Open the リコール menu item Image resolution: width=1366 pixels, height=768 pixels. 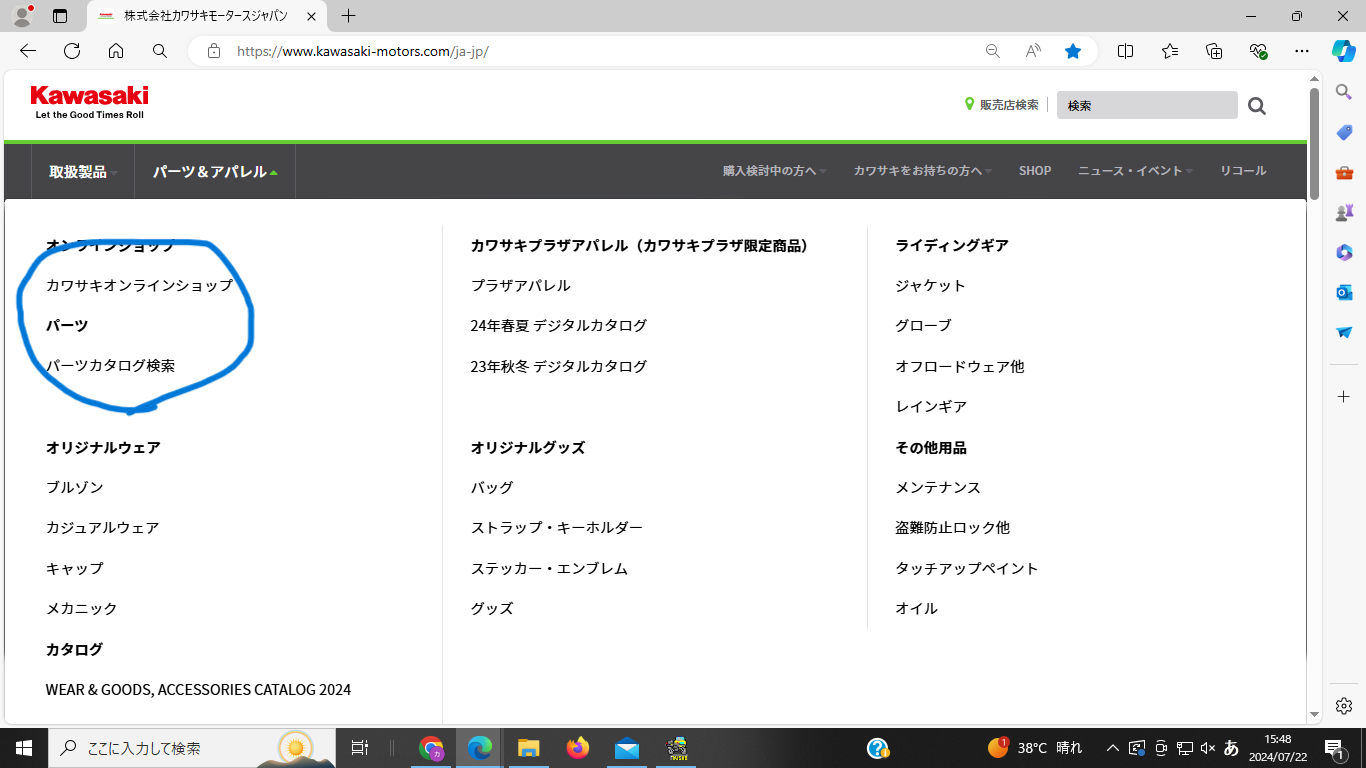[1243, 171]
